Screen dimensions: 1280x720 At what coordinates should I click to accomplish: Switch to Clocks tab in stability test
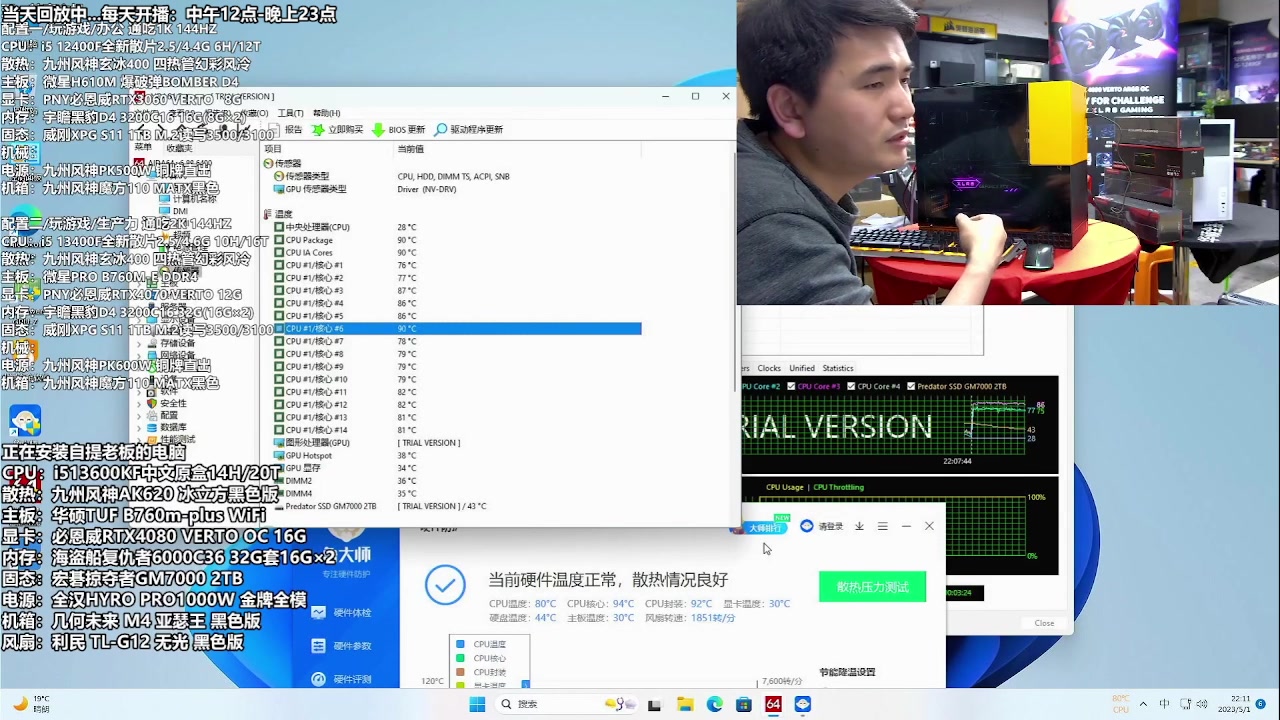click(x=769, y=368)
